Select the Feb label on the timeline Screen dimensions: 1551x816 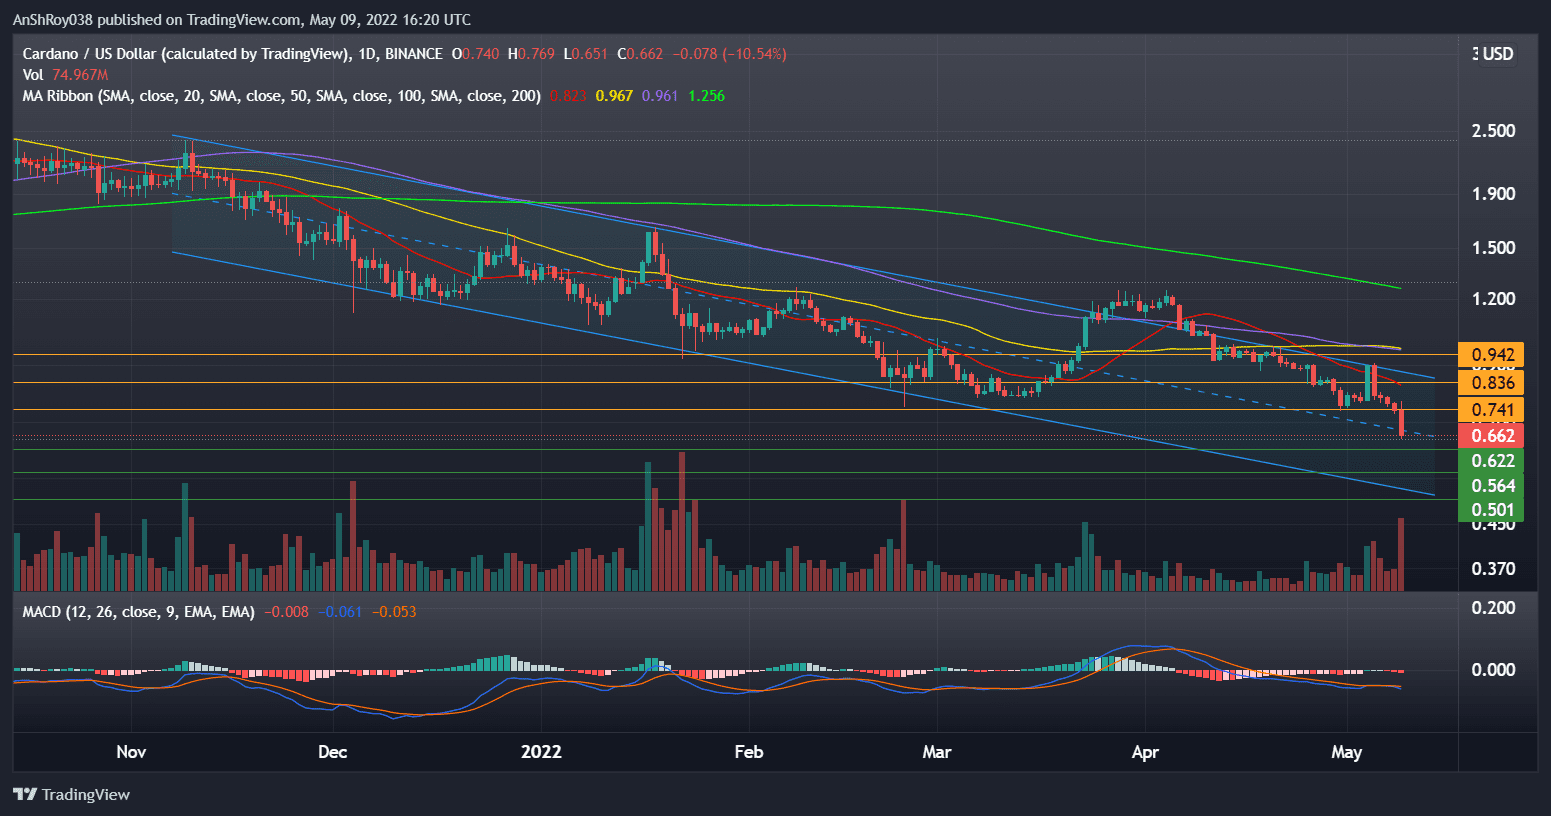click(748, 752)
